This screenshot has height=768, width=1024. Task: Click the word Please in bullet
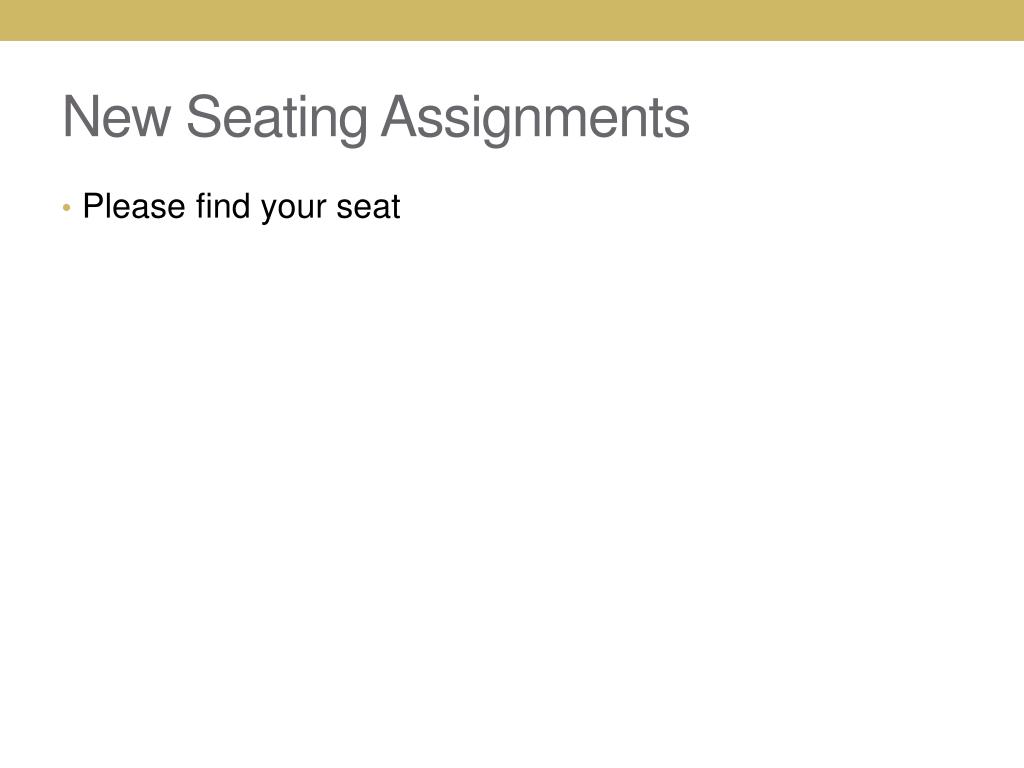point(134,206)
